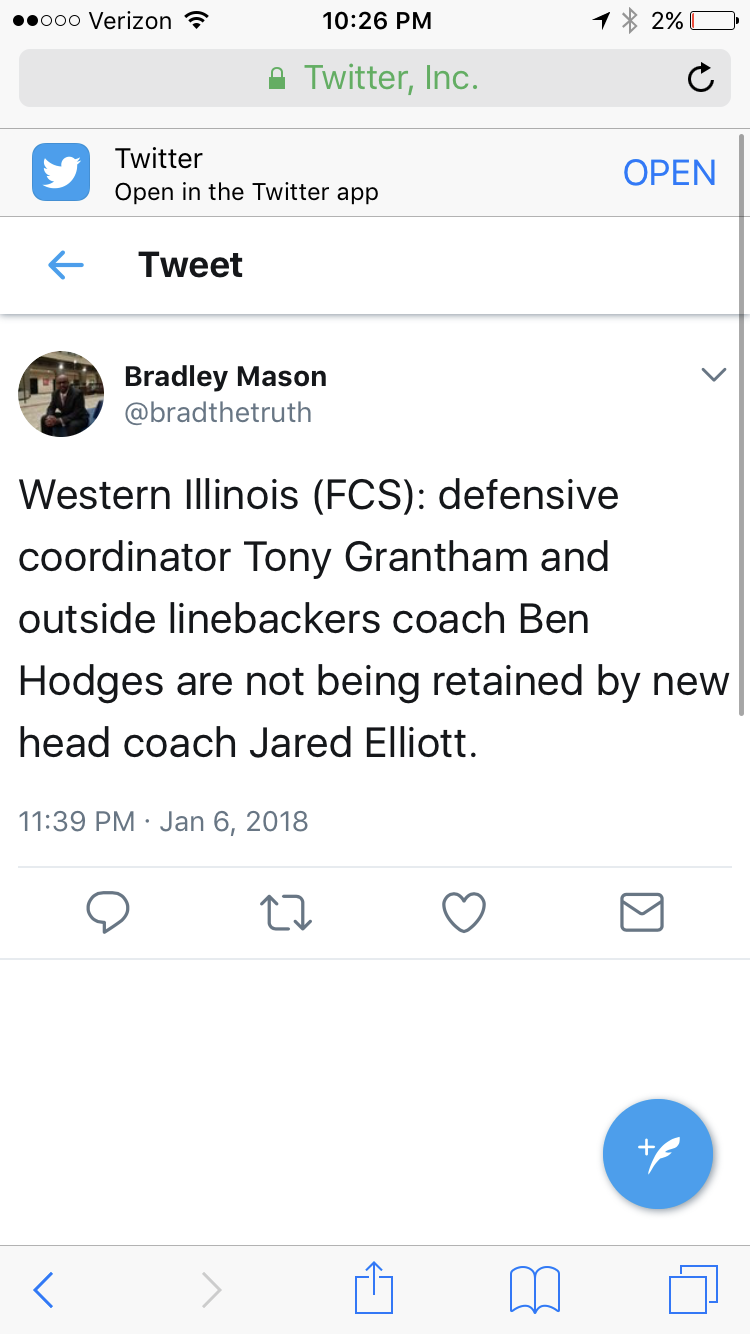Viewport: 750px width, 1334px height.
Task: Share tweet via direct message envelope
Action: 641,911
